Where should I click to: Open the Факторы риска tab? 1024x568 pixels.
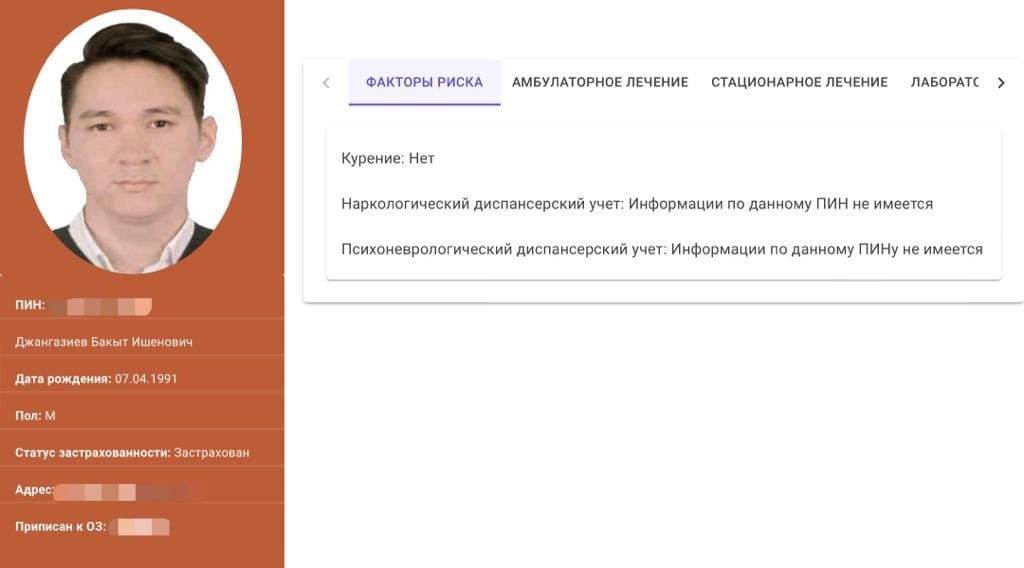[424, 82]
